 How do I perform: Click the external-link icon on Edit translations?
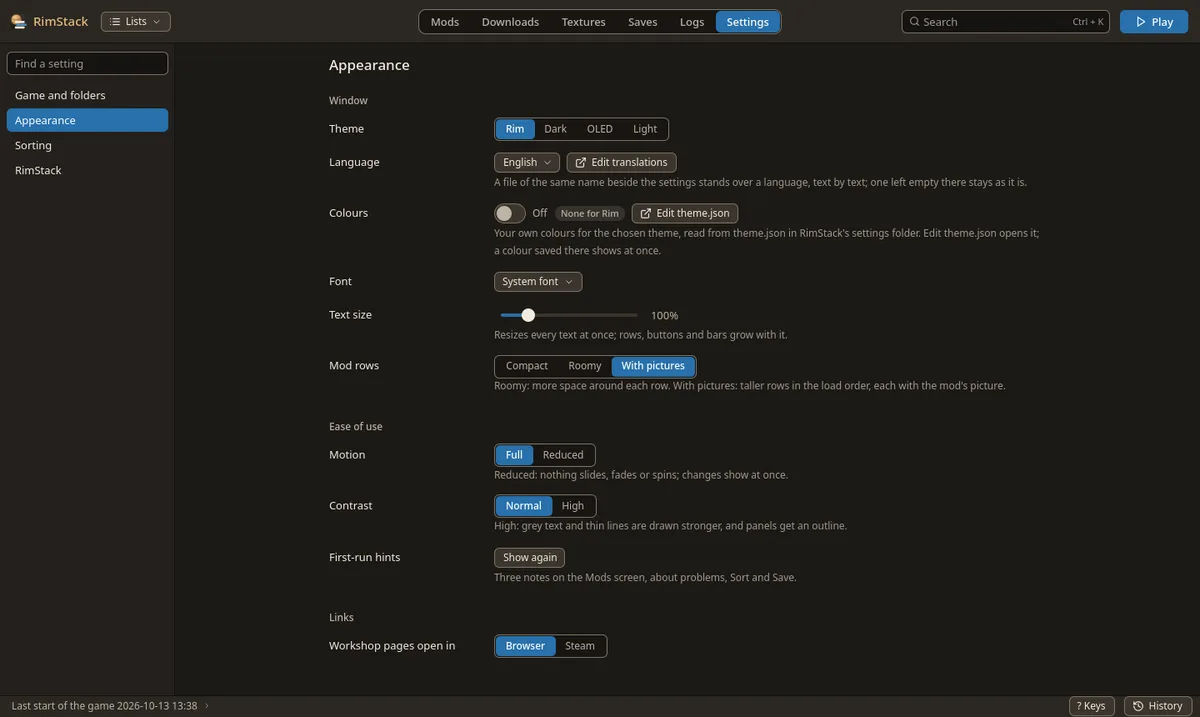[x=581, y=162]
